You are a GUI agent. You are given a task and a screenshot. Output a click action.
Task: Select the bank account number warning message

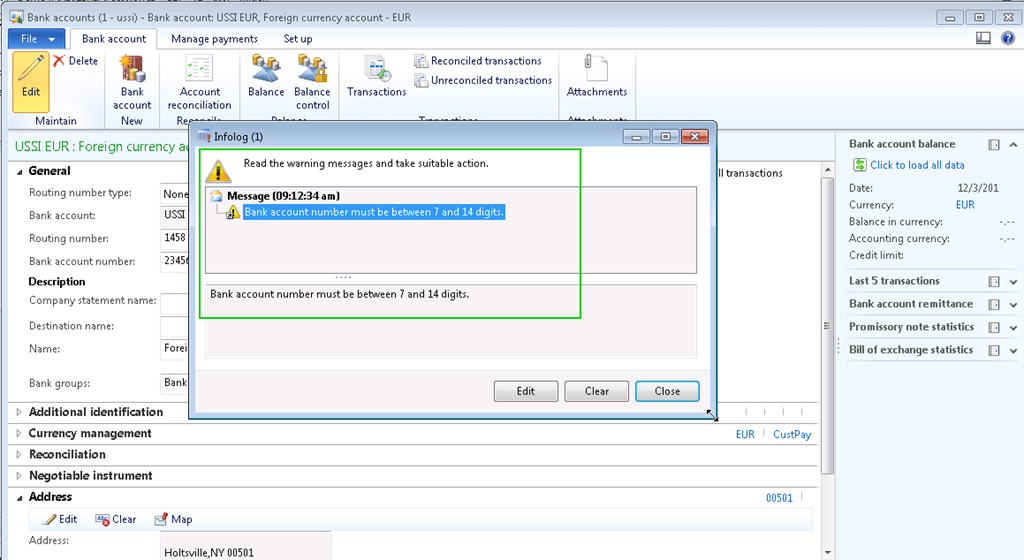click(x=374, y=212)
